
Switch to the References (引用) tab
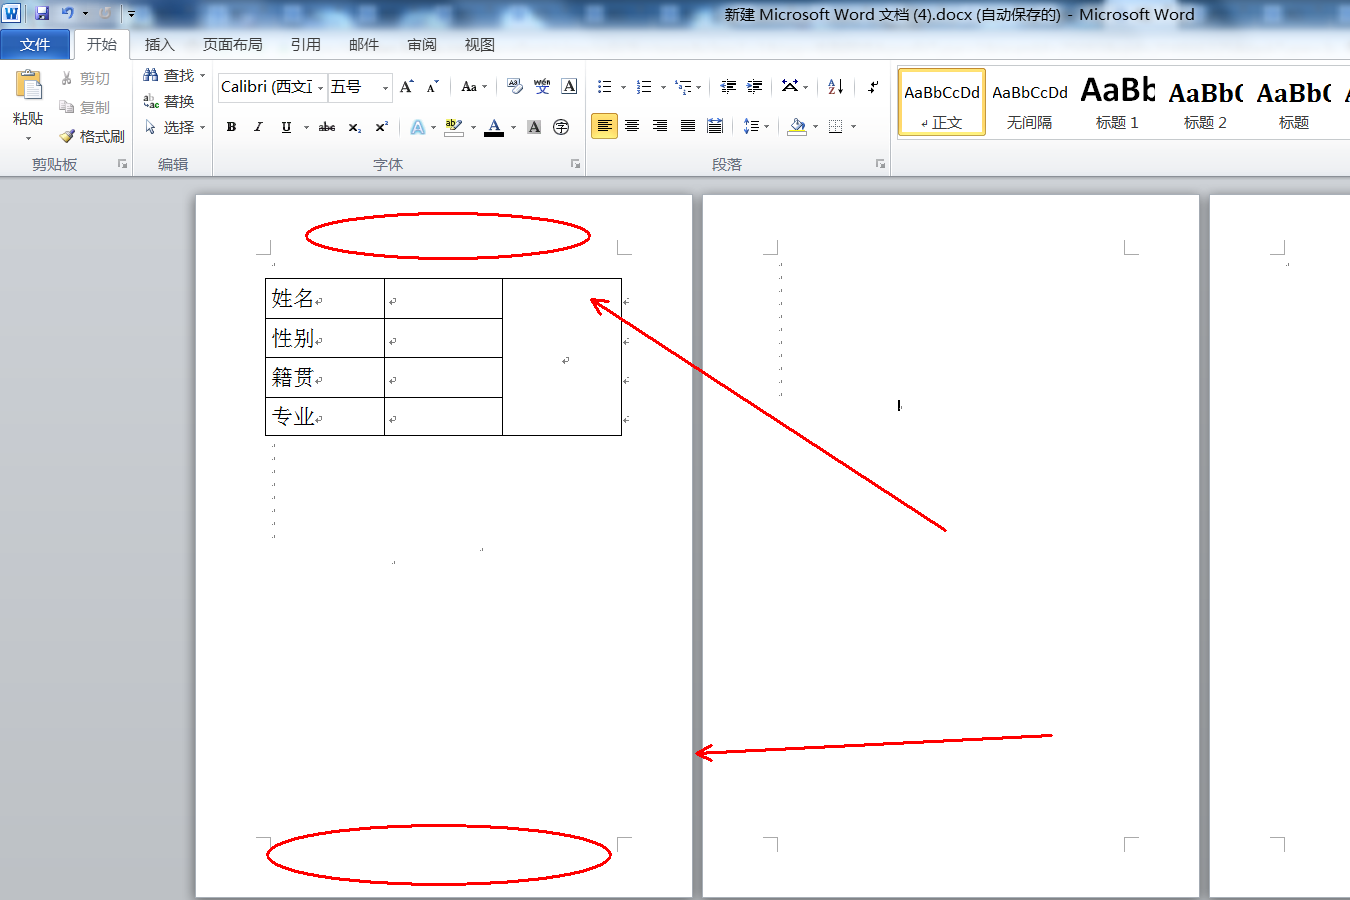pyautogui.click(x=305, y=45)
